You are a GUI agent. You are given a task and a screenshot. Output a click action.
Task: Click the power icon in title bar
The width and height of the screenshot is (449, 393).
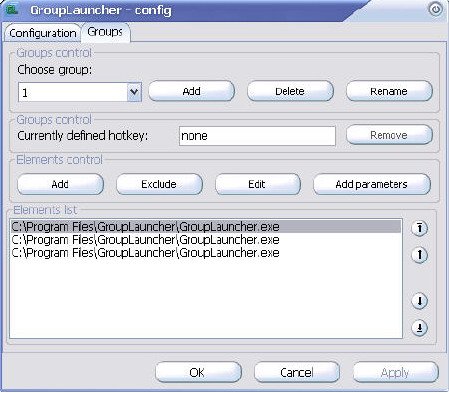click(436, 9)
